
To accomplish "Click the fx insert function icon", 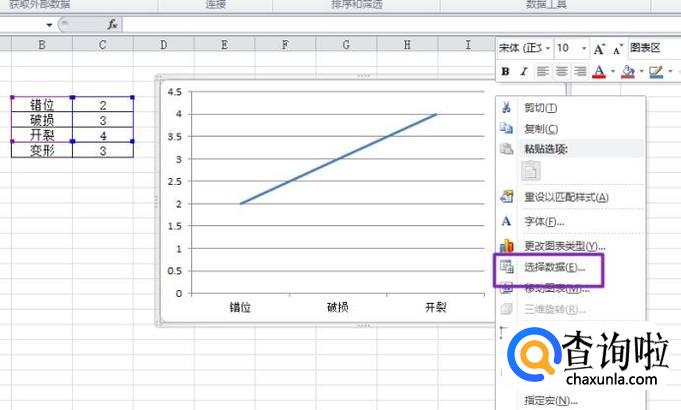I will point(112,25).
